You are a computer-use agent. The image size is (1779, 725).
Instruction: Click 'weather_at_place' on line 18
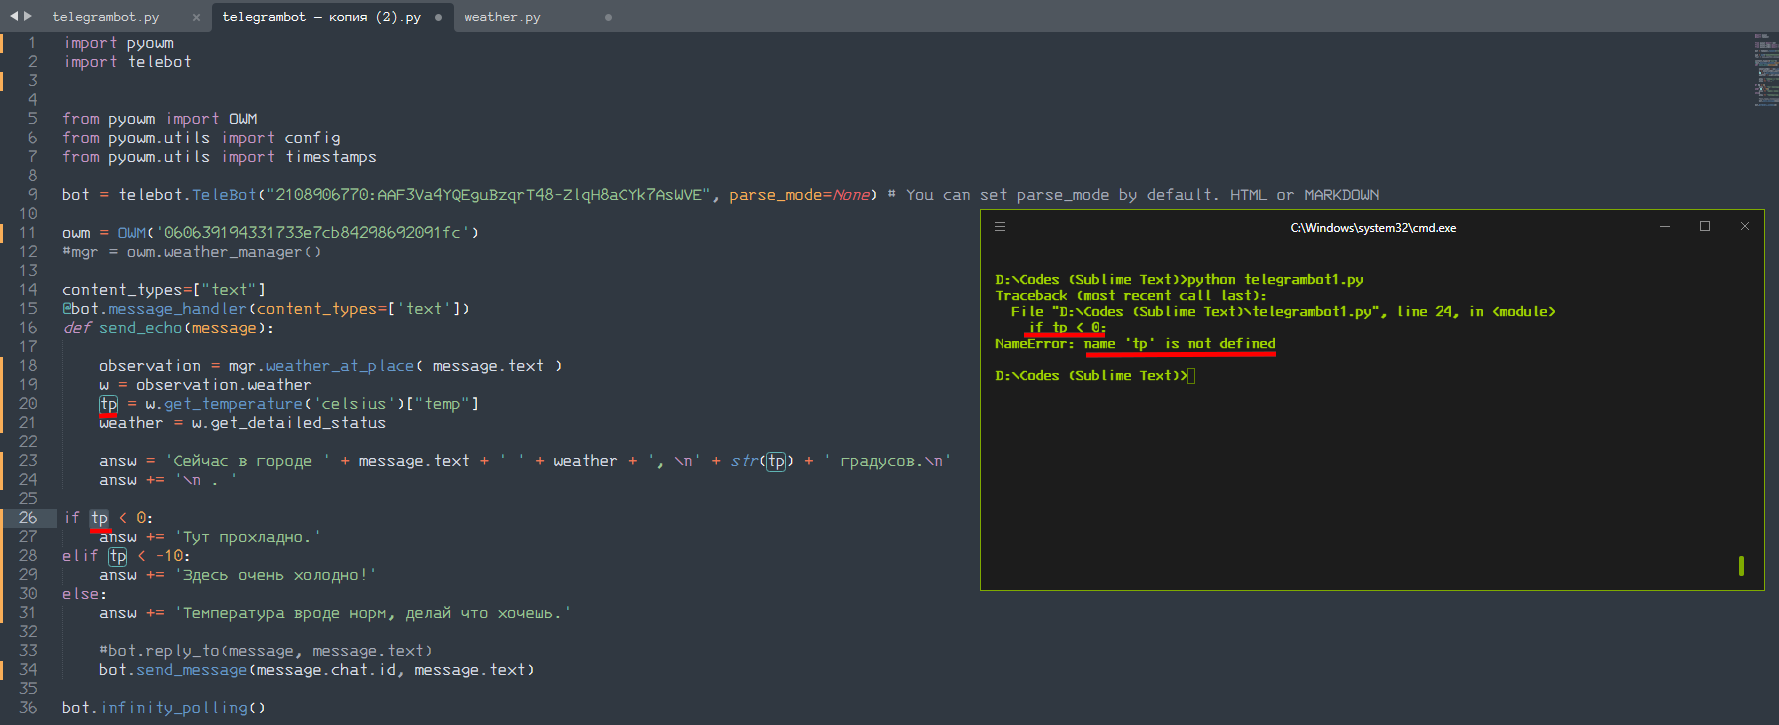click(340, 366)
